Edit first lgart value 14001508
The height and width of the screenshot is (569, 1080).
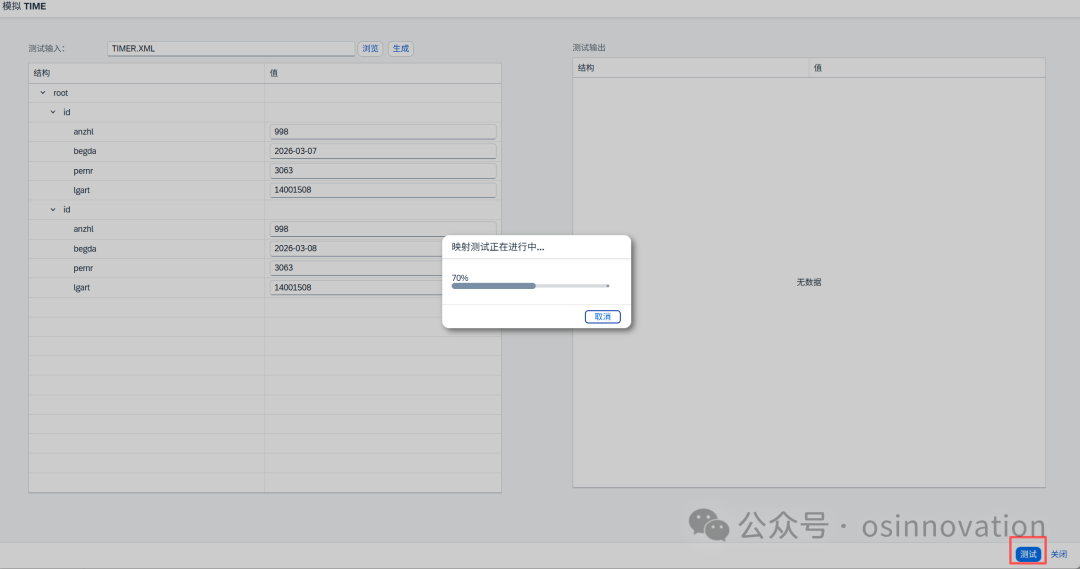[382, 189]
